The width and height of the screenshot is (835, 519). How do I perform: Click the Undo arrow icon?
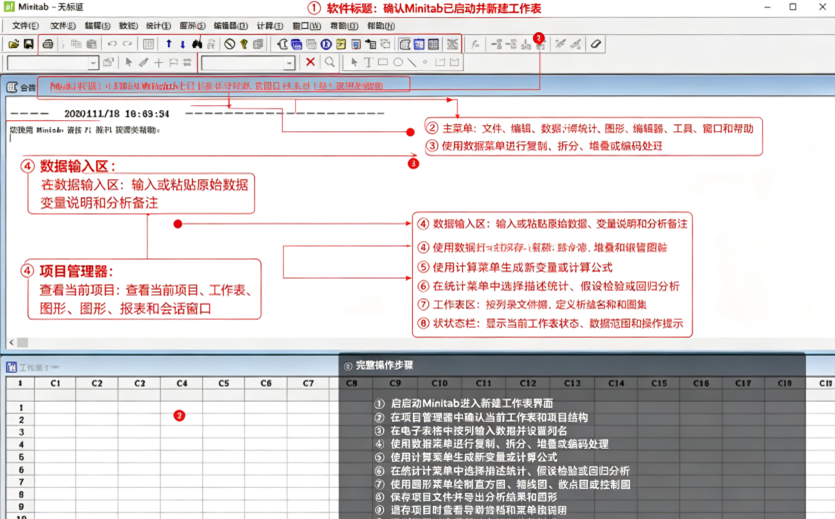112,44
